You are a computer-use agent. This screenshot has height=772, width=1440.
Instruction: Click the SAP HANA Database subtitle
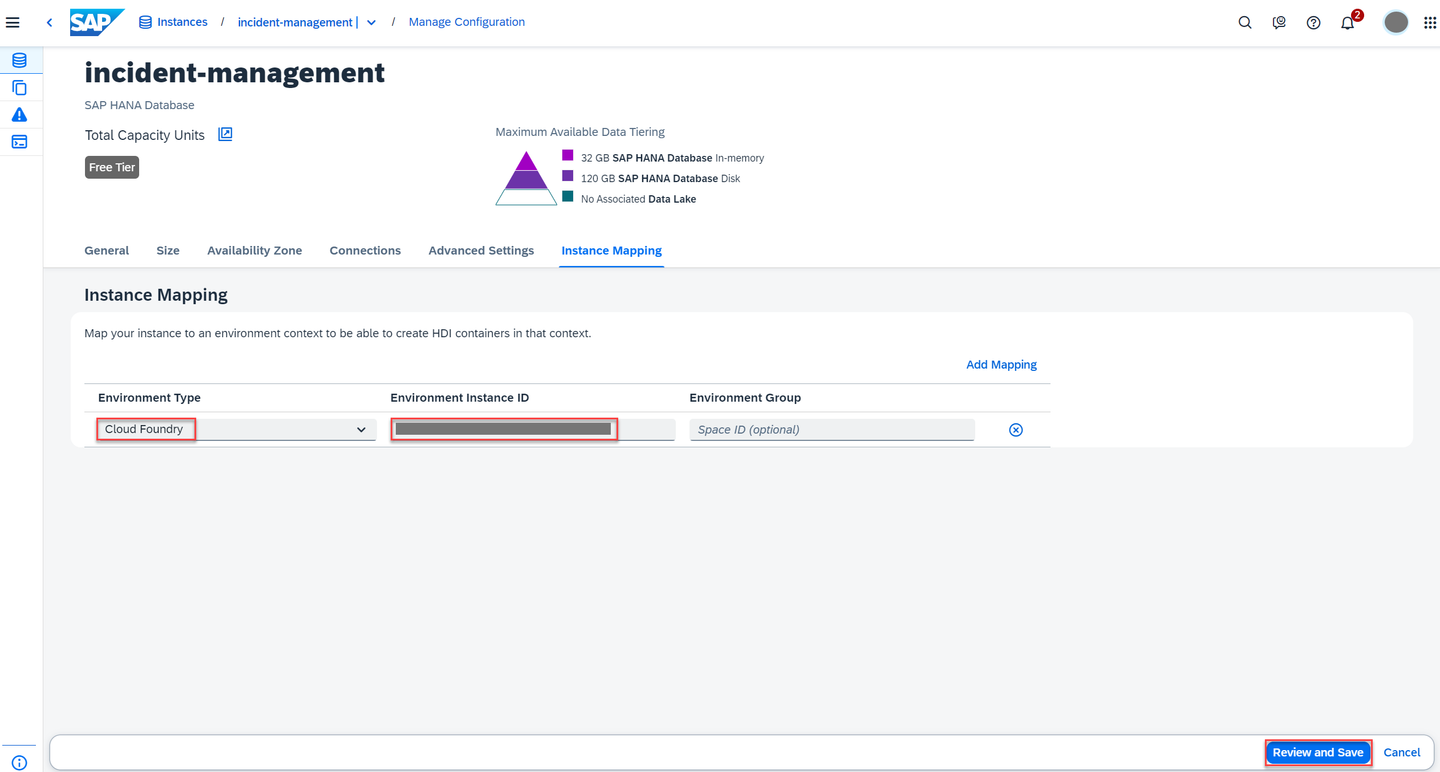click(139, 105)
